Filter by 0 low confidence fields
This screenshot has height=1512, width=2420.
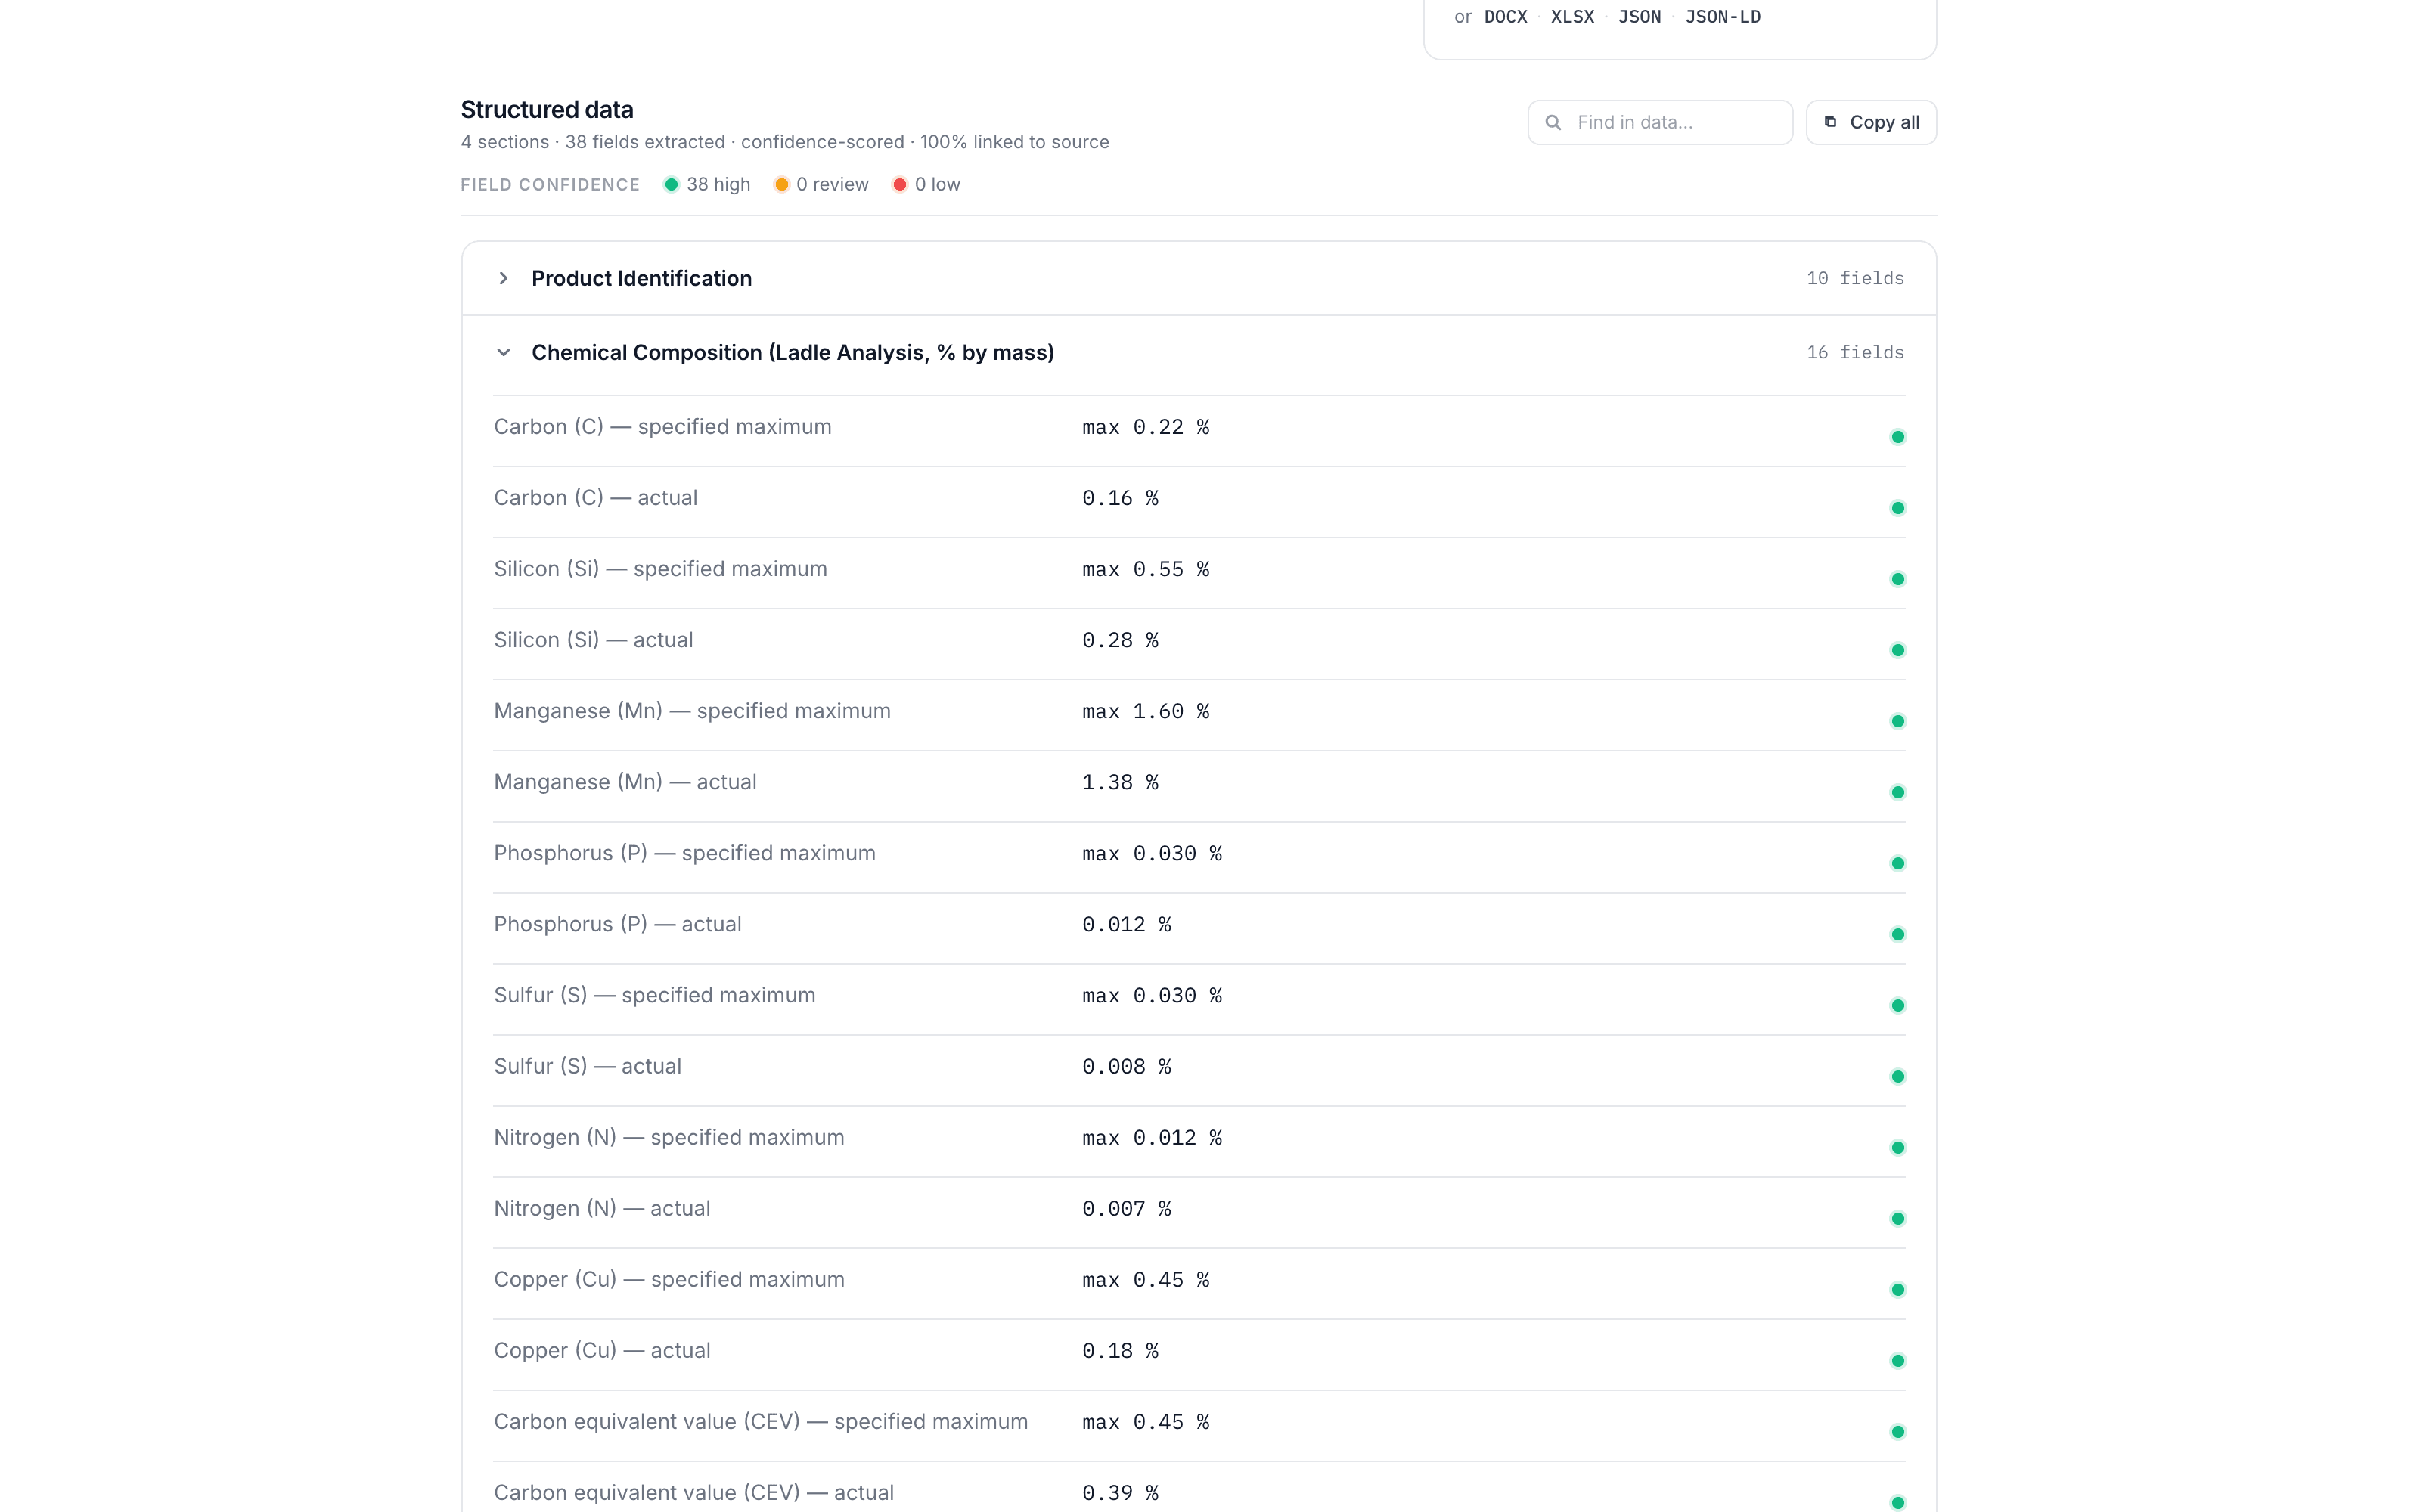coord(926,184)
